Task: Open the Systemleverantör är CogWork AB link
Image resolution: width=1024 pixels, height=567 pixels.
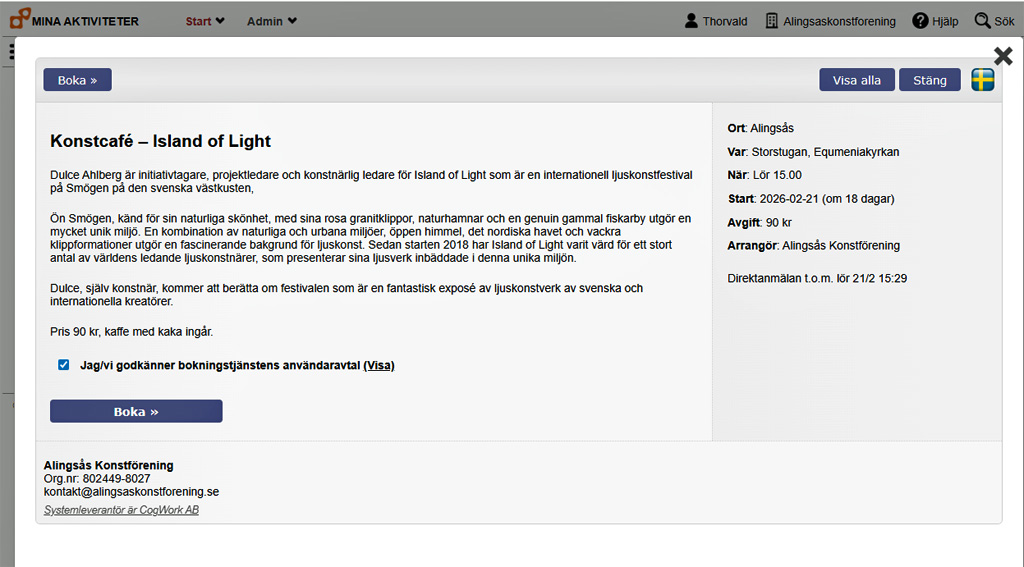Action: coord(121,510)
